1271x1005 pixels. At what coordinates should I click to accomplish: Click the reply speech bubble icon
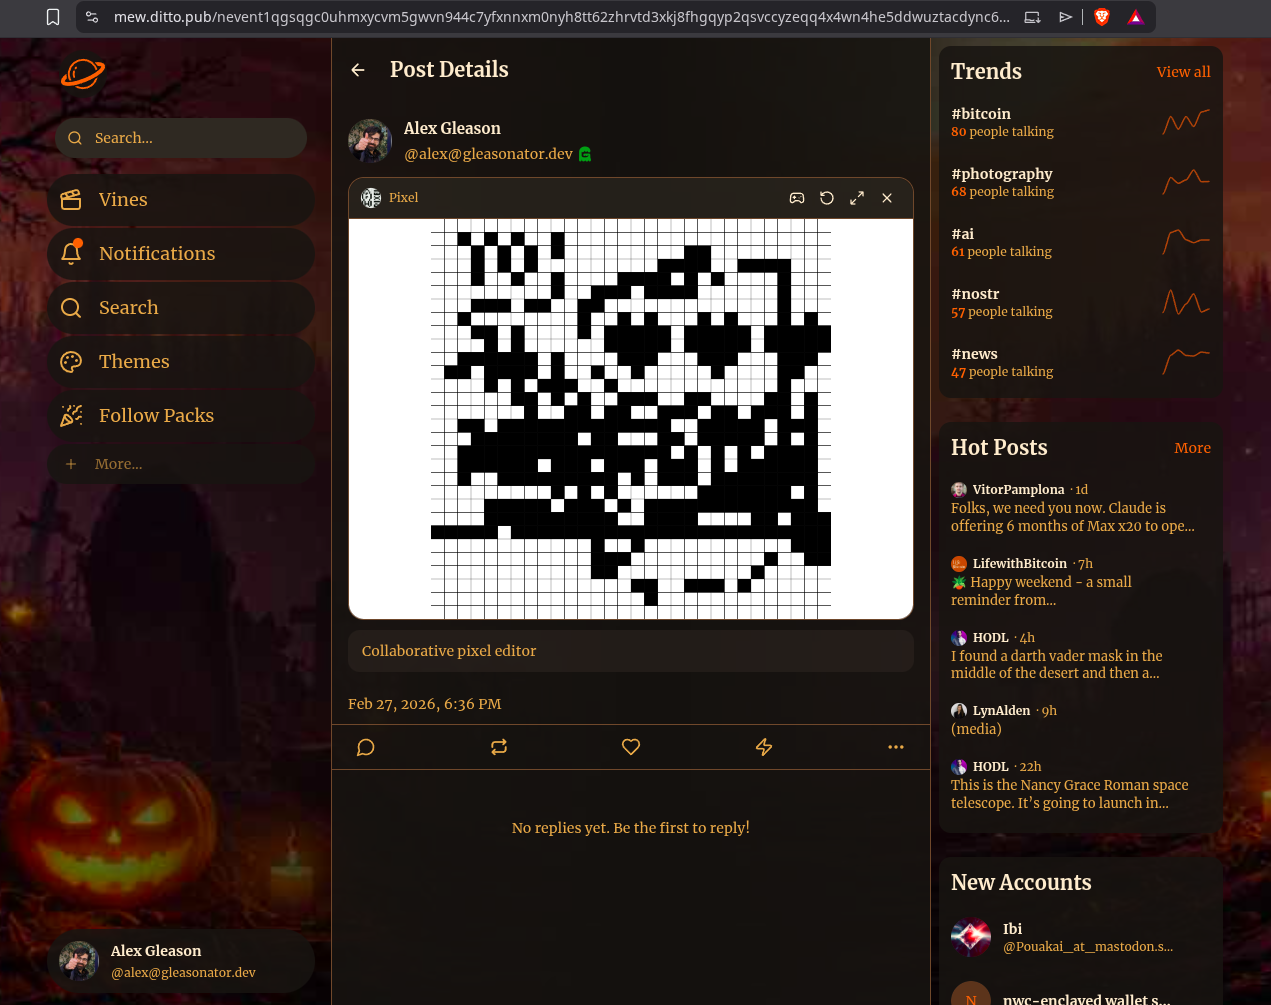tap(366, 747)
